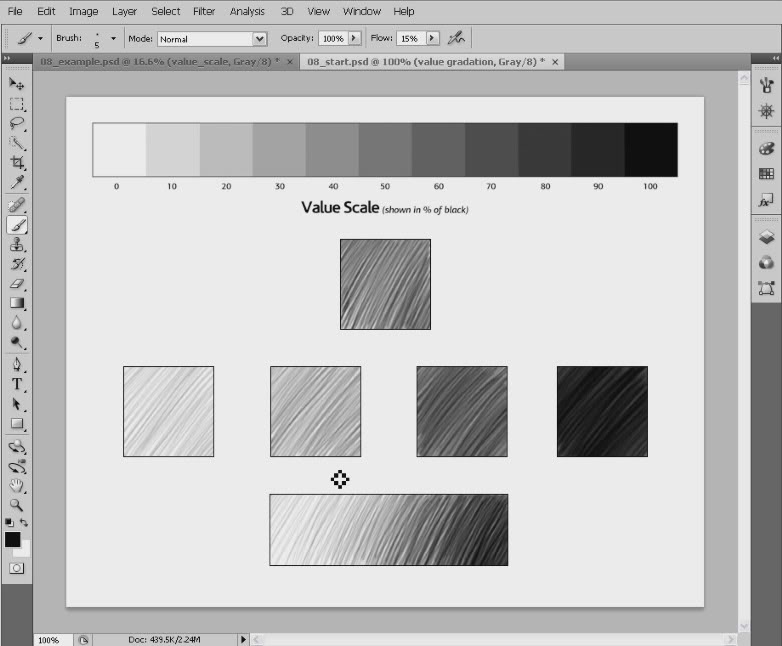This screenshot has height=646, width=782.
Task: Close the 08_example.psd document tab
Action: [289, 62]
